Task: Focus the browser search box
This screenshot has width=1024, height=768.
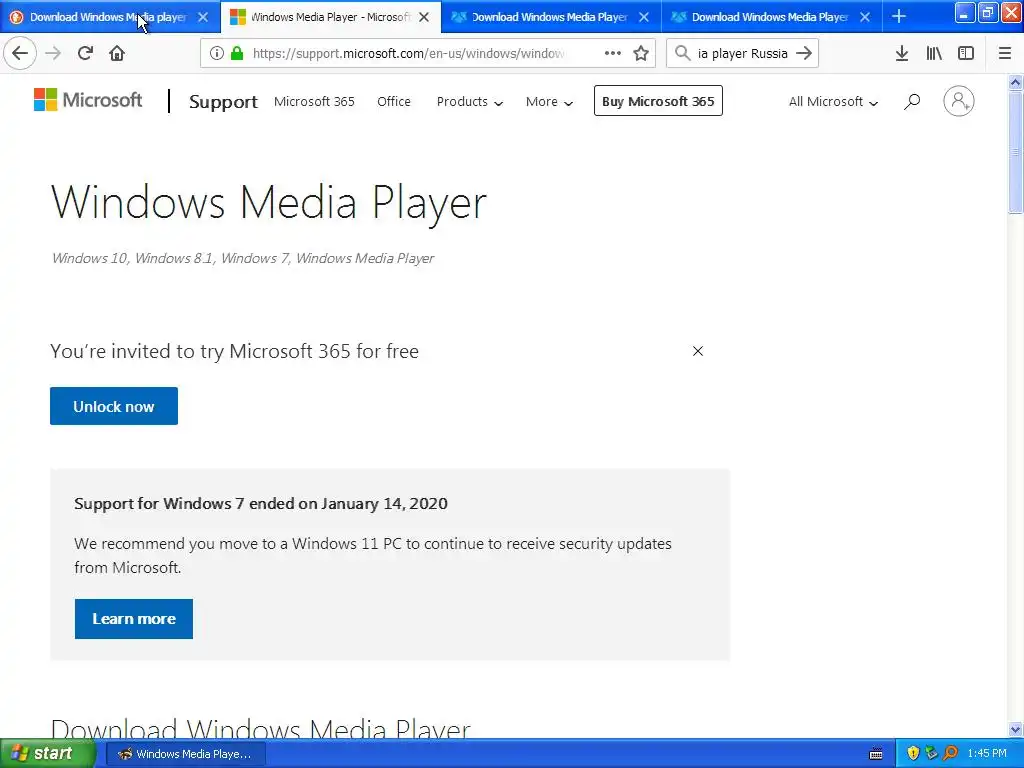Action: (742, 53)
